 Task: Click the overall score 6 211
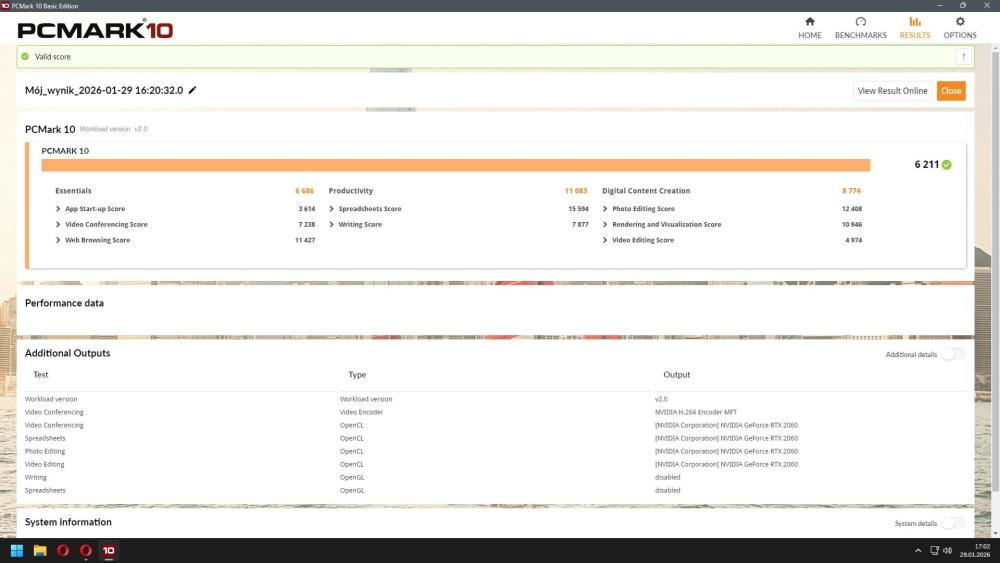pos(927,165)
